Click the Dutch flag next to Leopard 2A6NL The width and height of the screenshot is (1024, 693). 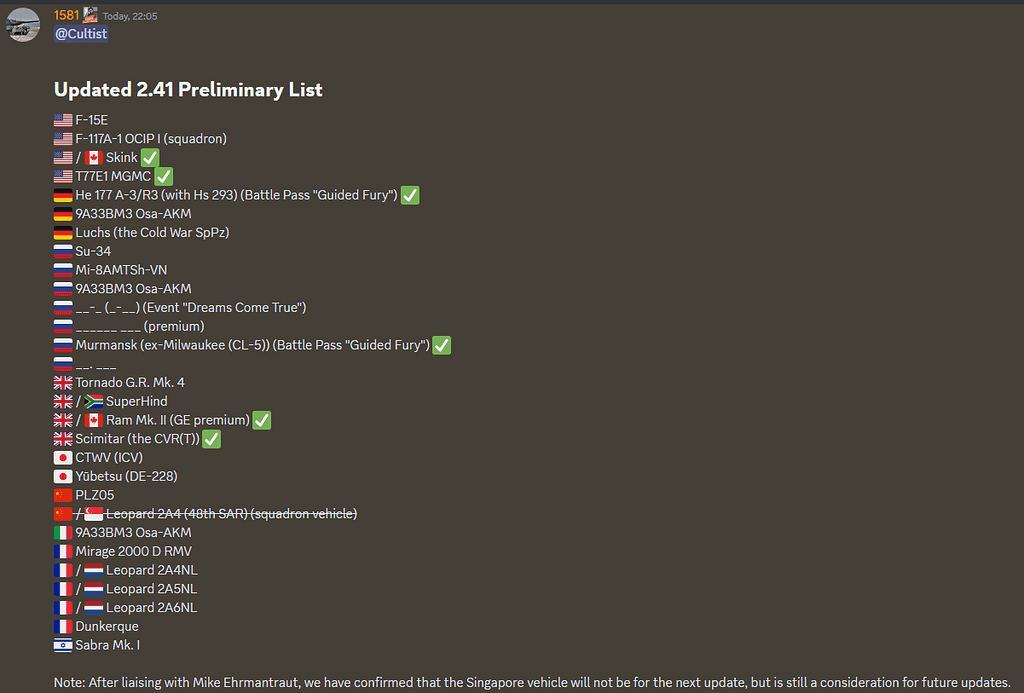click(94, 607)
